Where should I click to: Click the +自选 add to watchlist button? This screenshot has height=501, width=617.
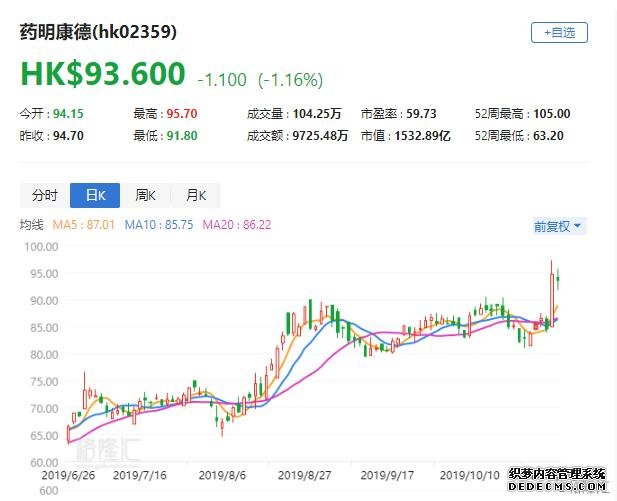coord(558,32)
